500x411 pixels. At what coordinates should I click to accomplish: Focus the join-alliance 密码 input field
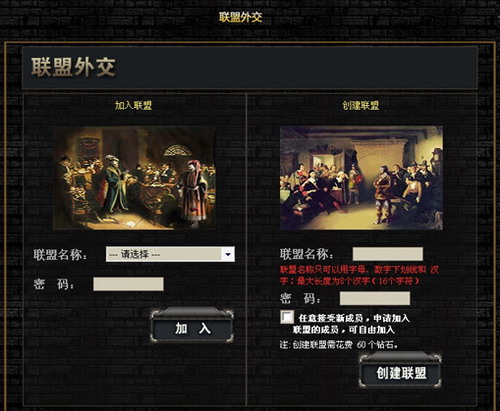[x=128, y=284]
